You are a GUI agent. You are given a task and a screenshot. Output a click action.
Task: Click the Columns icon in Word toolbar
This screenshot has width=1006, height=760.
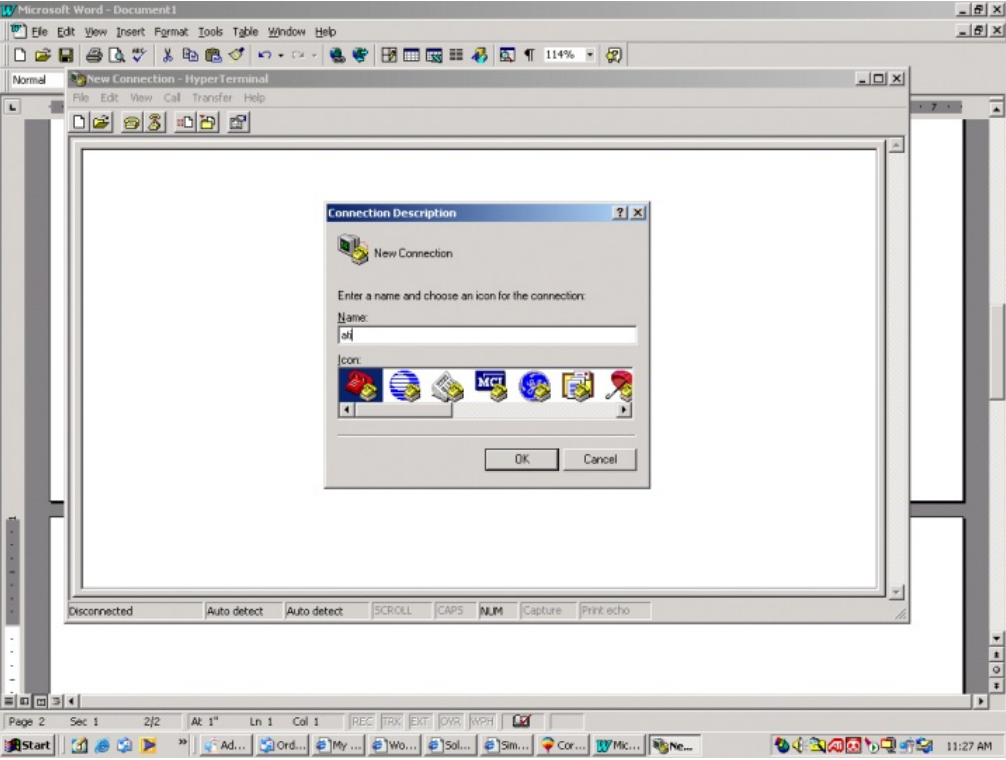point(456,55)
